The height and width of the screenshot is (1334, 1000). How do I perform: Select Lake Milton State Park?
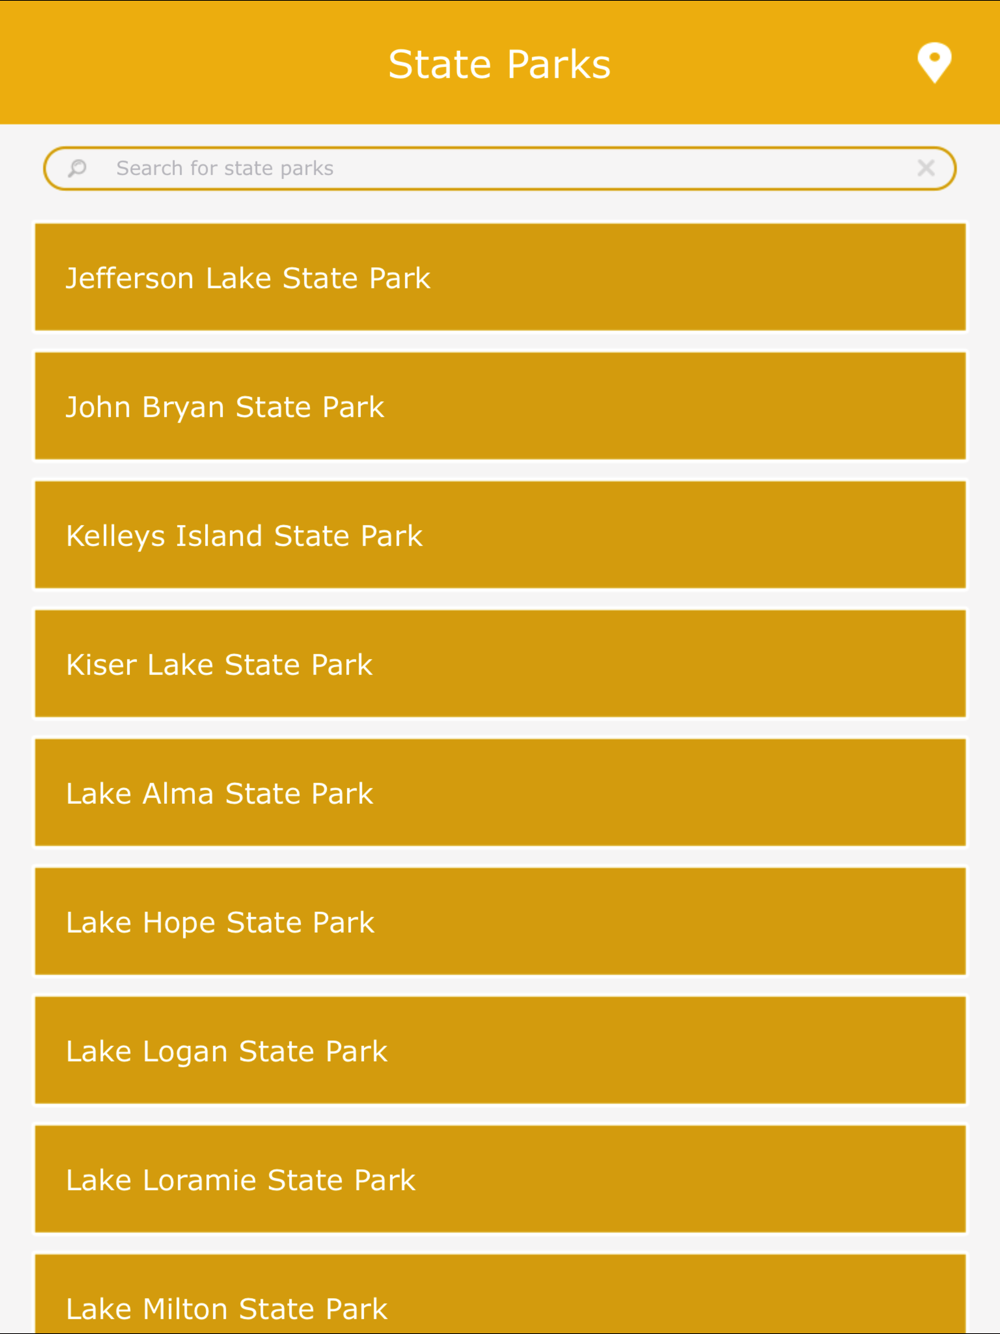pyautogui.click(x=500, y=1294)
